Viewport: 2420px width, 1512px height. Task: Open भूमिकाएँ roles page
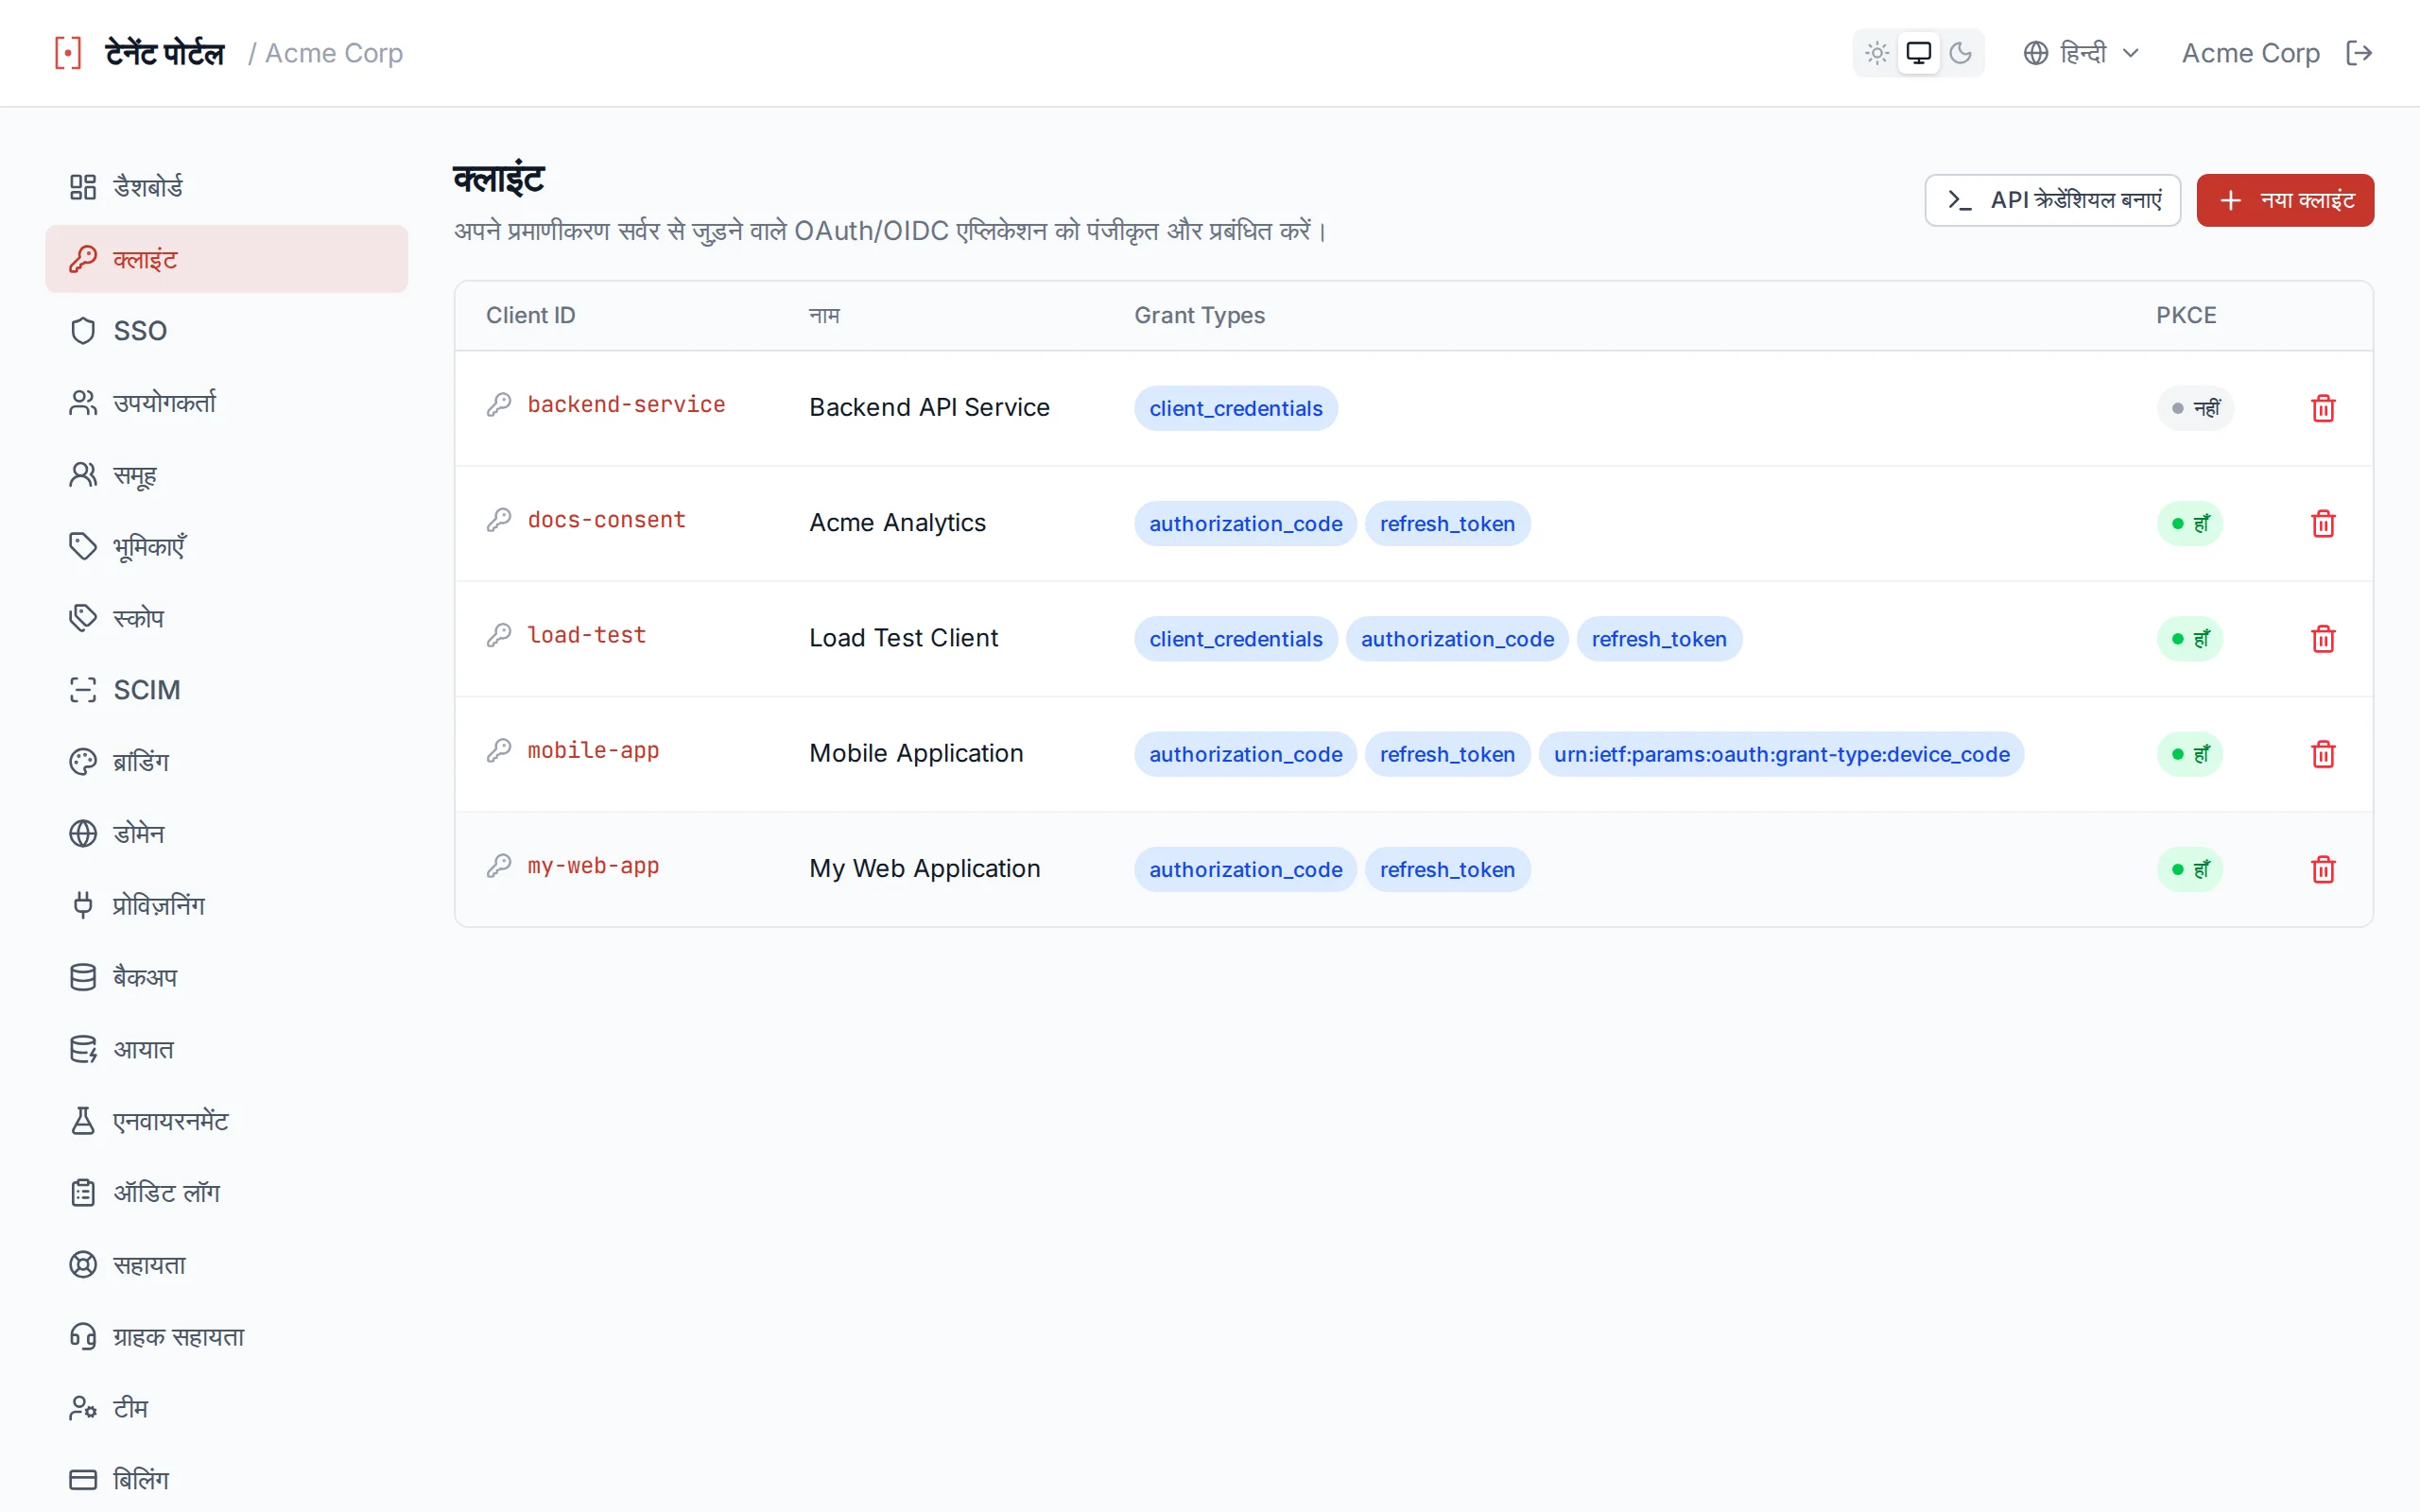click(x=227, y=547)
